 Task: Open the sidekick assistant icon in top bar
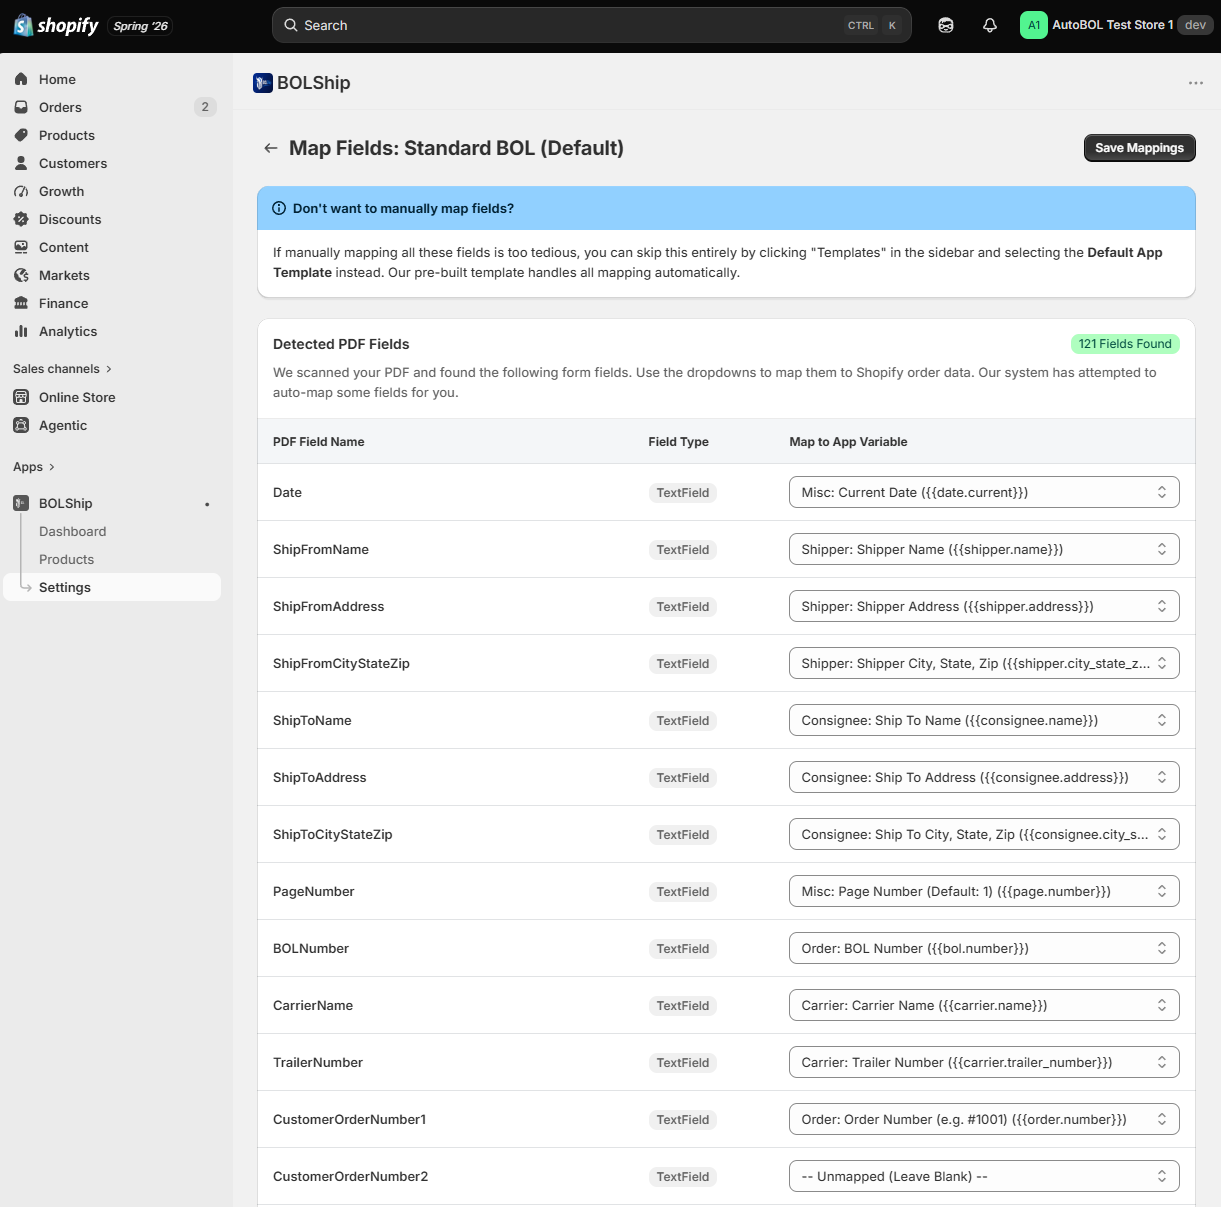coord(946,25)
